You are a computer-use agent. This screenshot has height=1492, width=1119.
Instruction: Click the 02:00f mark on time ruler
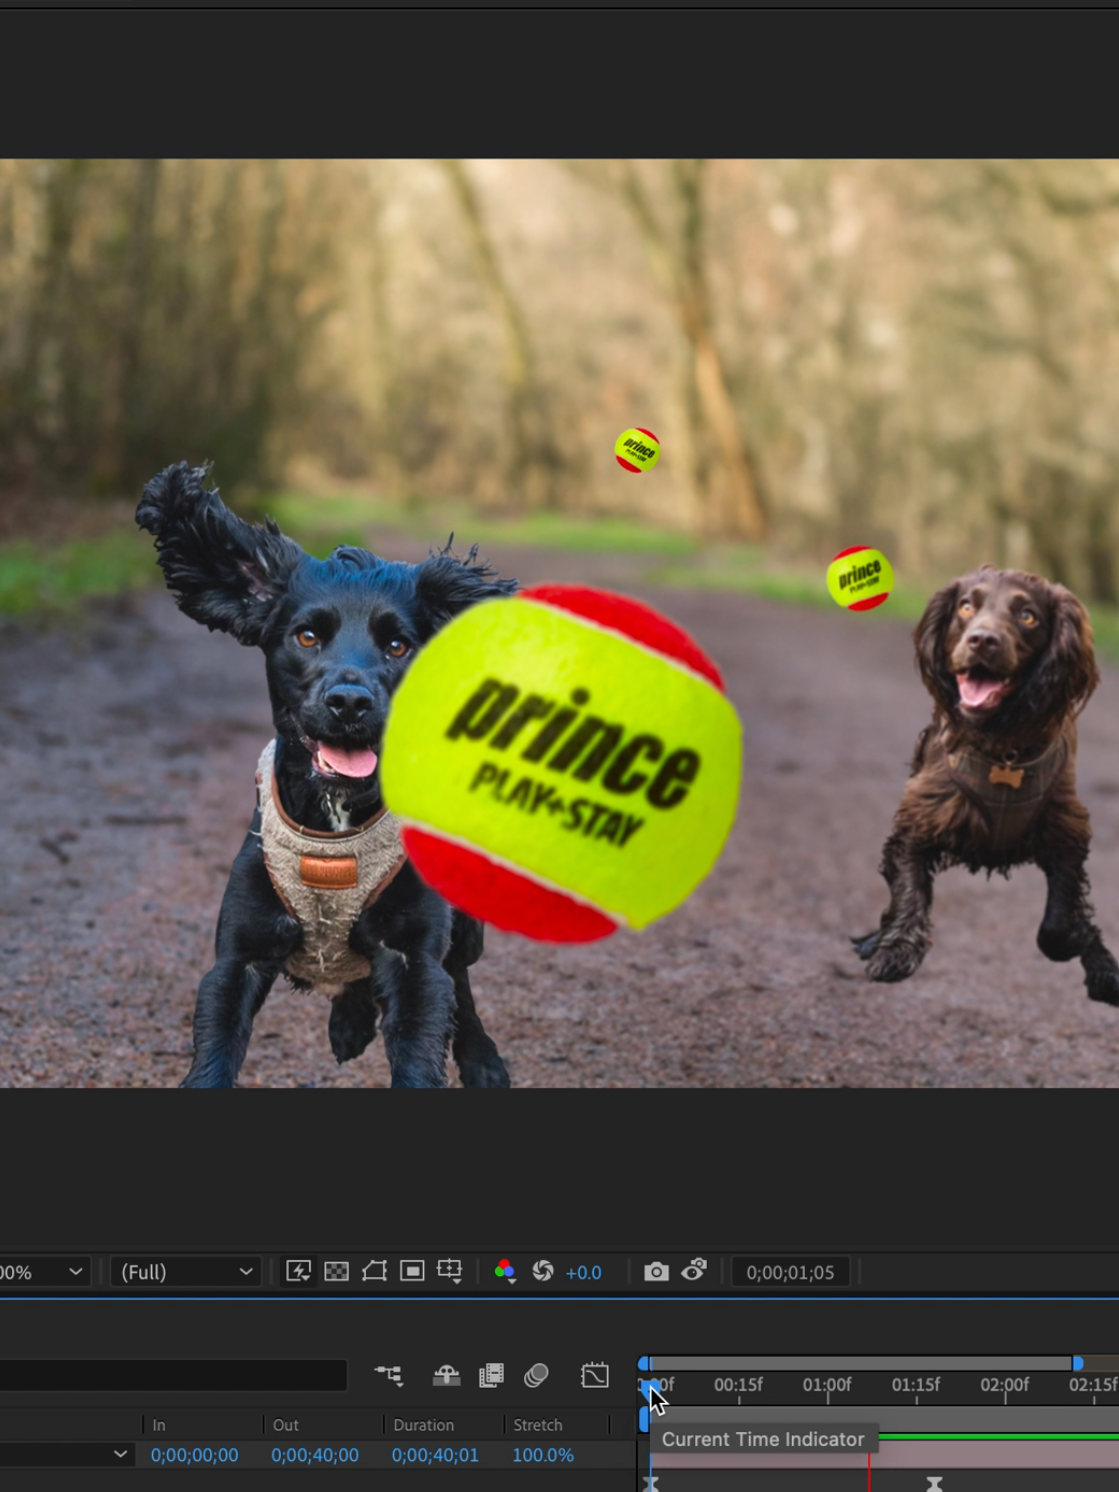click(x=1004, y=1385)
